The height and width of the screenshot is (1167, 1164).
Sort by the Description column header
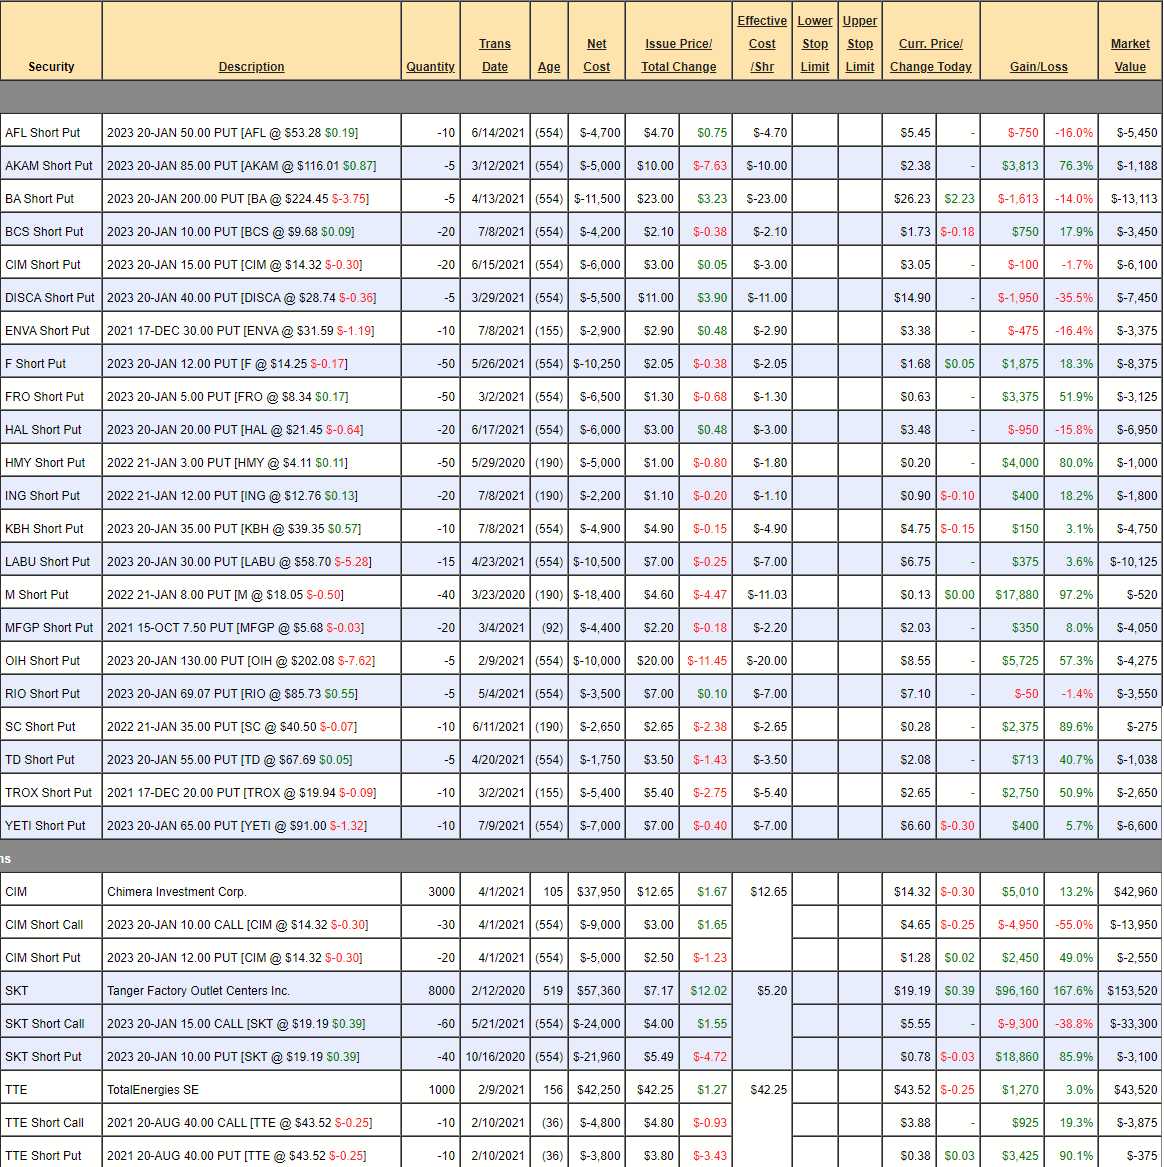click(251, 67)
